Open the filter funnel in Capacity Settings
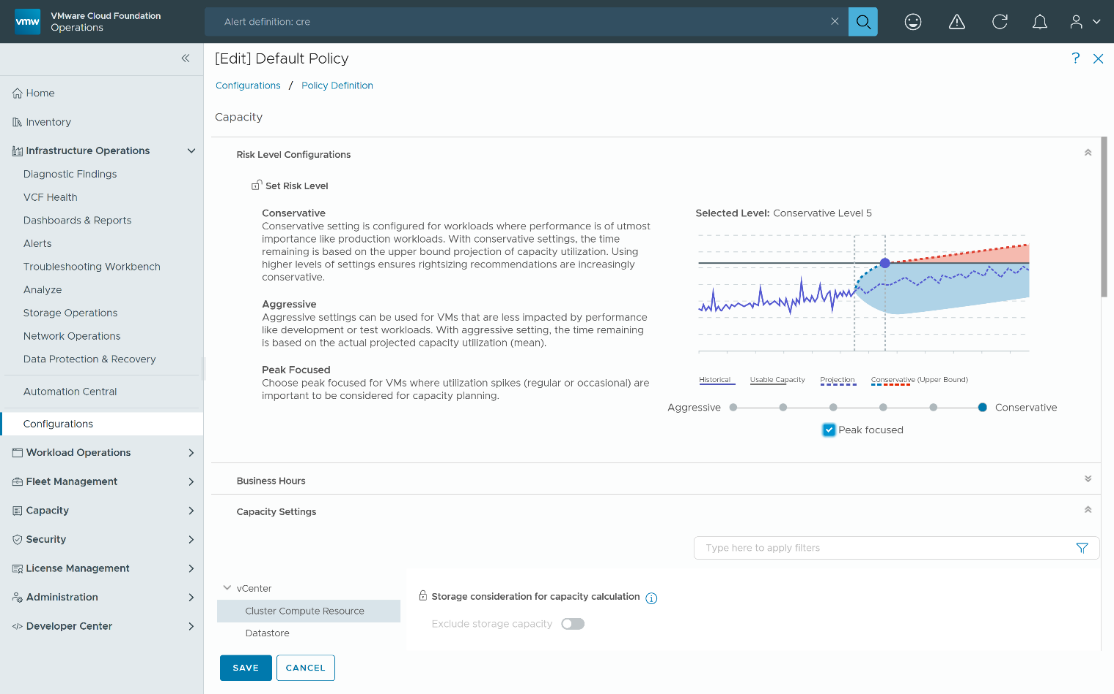This screenshot has width=1114, height=694. pos(1082,548)
